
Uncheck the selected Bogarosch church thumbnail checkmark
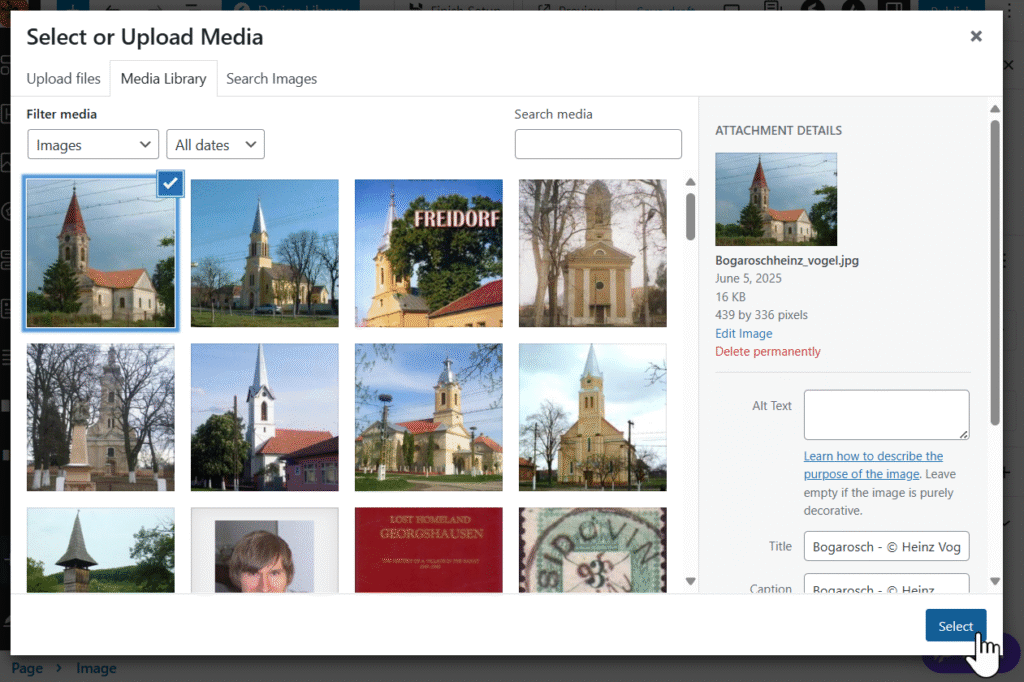pyautogui.click(x=170, y=184)
